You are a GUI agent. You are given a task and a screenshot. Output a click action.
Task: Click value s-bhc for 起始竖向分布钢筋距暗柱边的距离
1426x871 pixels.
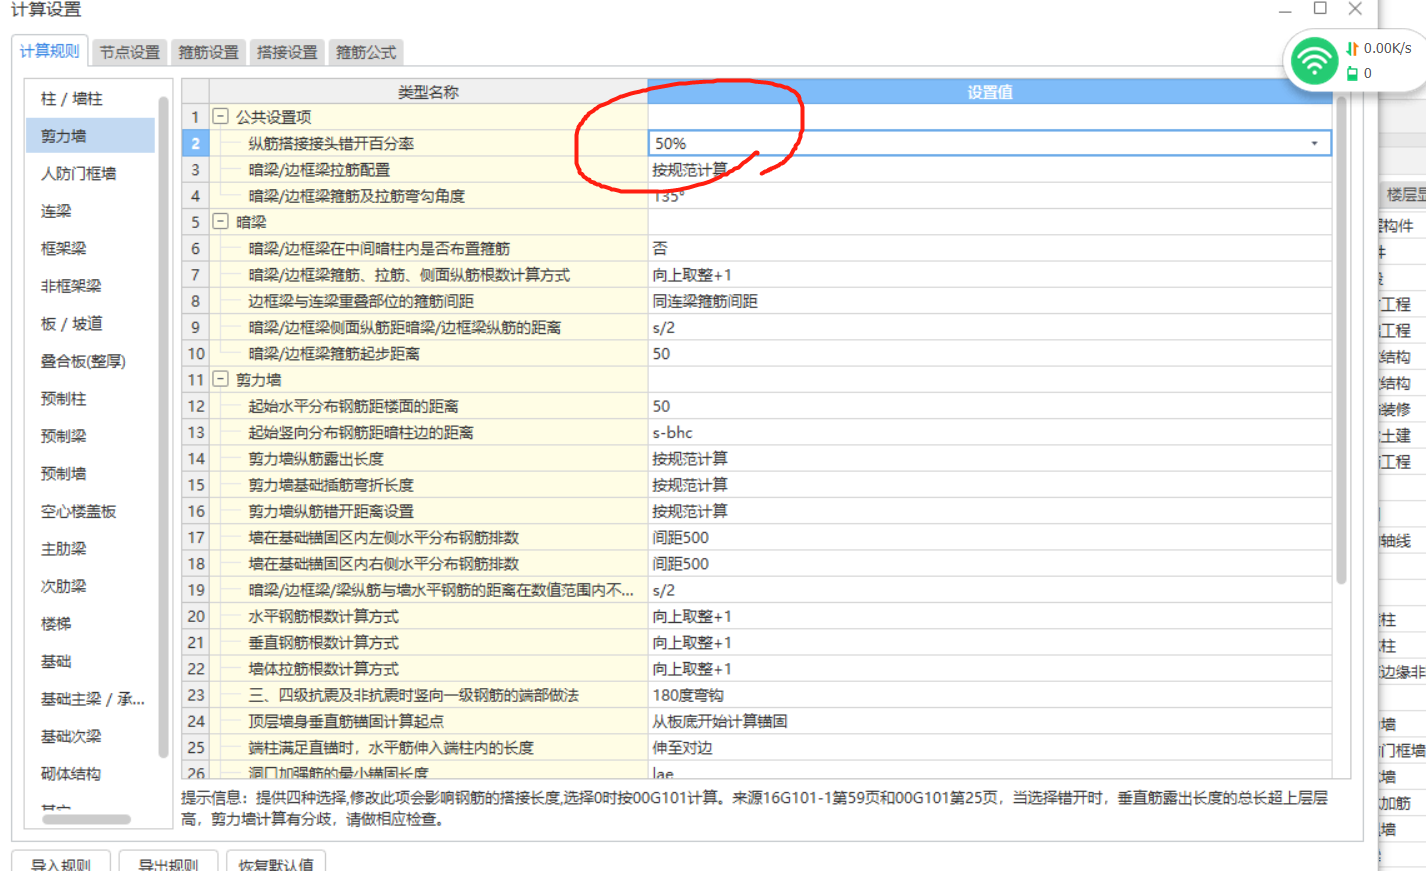(x=672, y=432)
